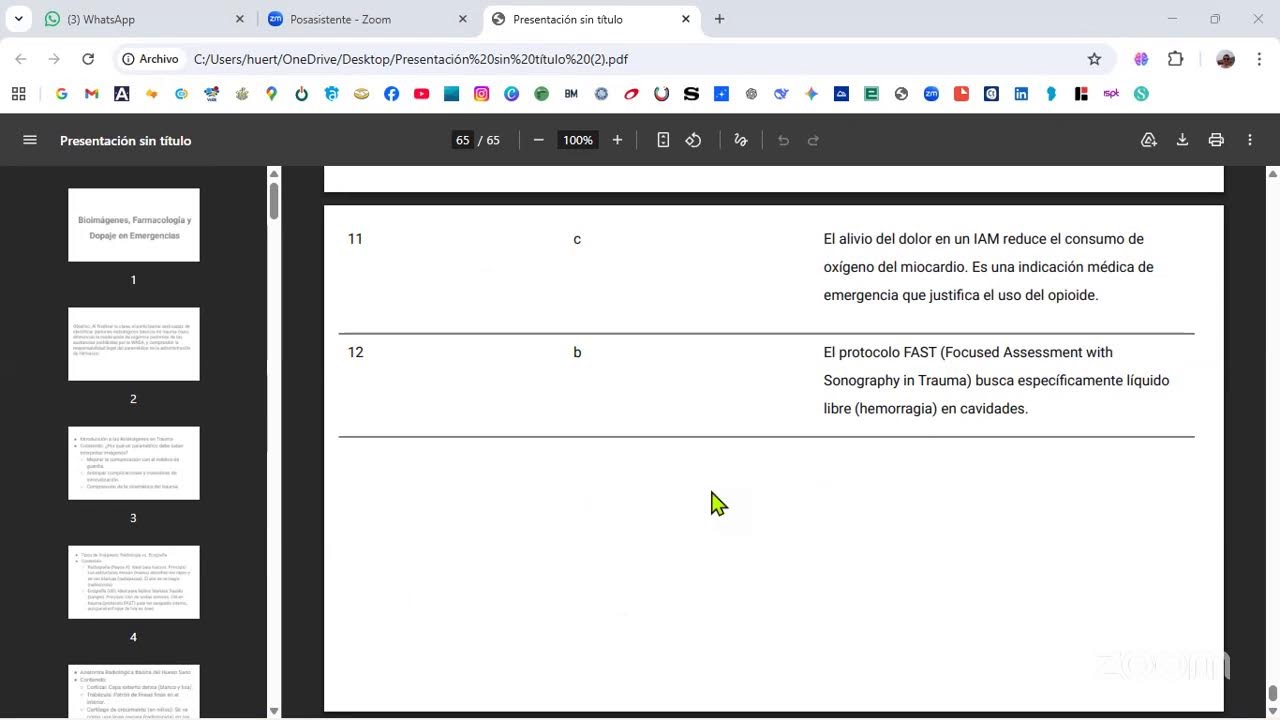Click thumbnail panel scroll-up arrow
Viewport: 1280px width, 720px height.
point(274,174)
